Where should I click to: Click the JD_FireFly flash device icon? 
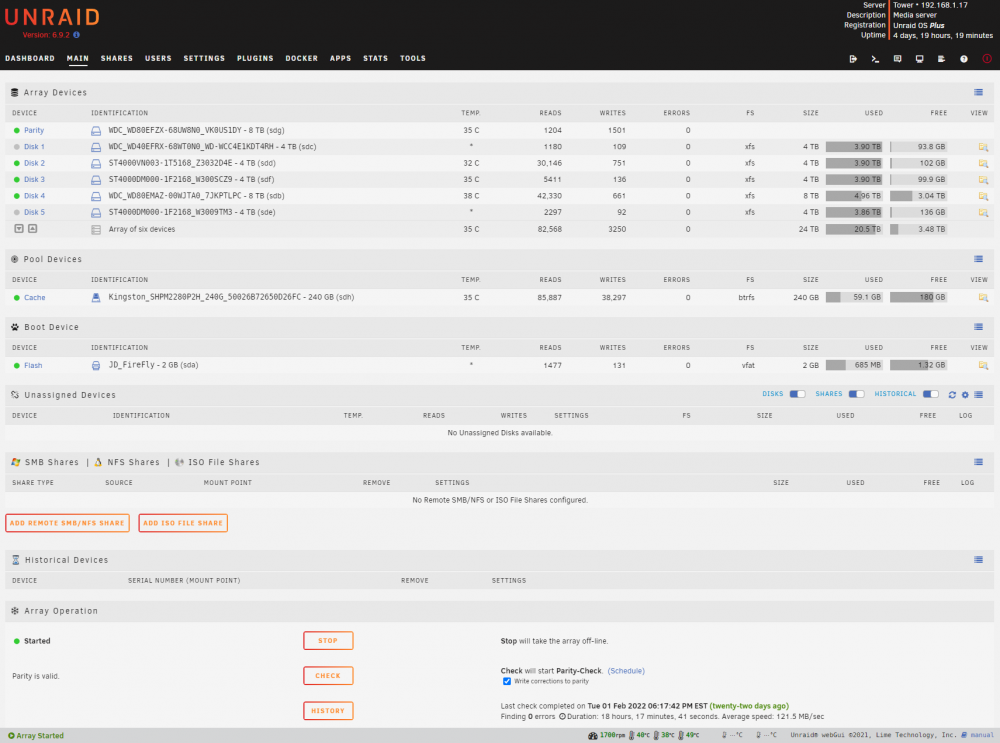click(96, 365)
